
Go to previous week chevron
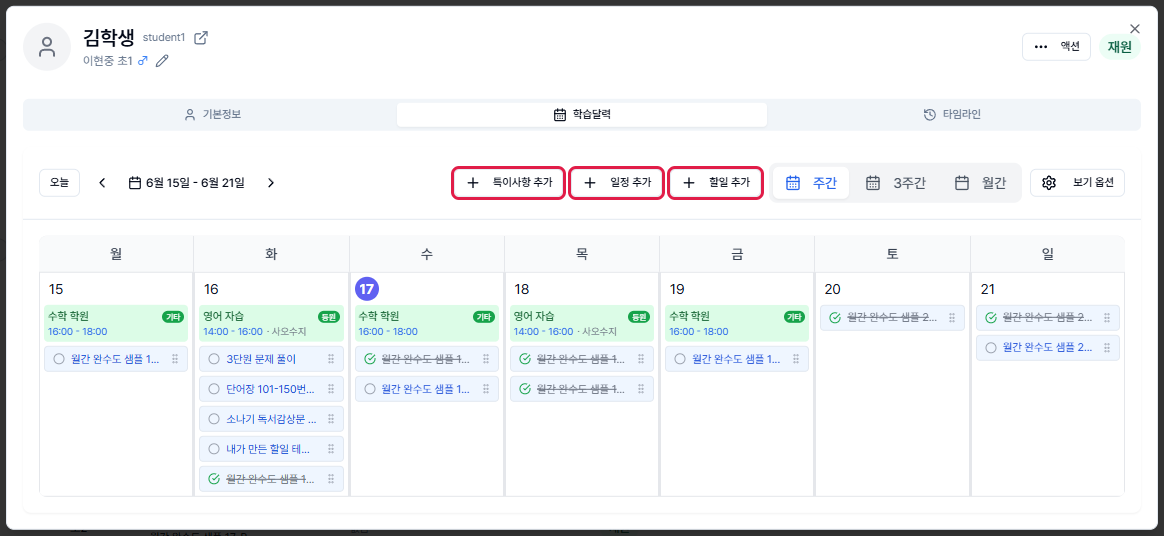pos(102,183)
